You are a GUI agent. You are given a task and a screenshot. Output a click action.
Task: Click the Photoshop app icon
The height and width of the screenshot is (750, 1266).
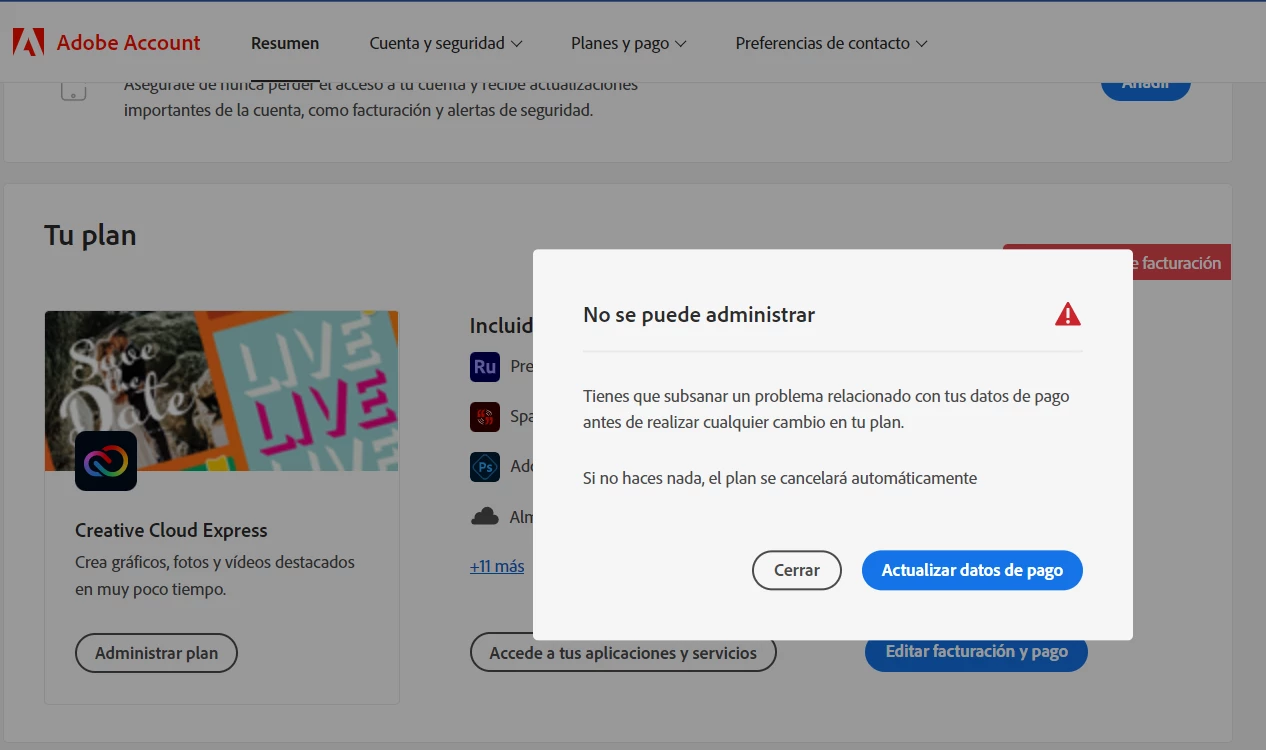pyautogui.click(x=485, y=467)
